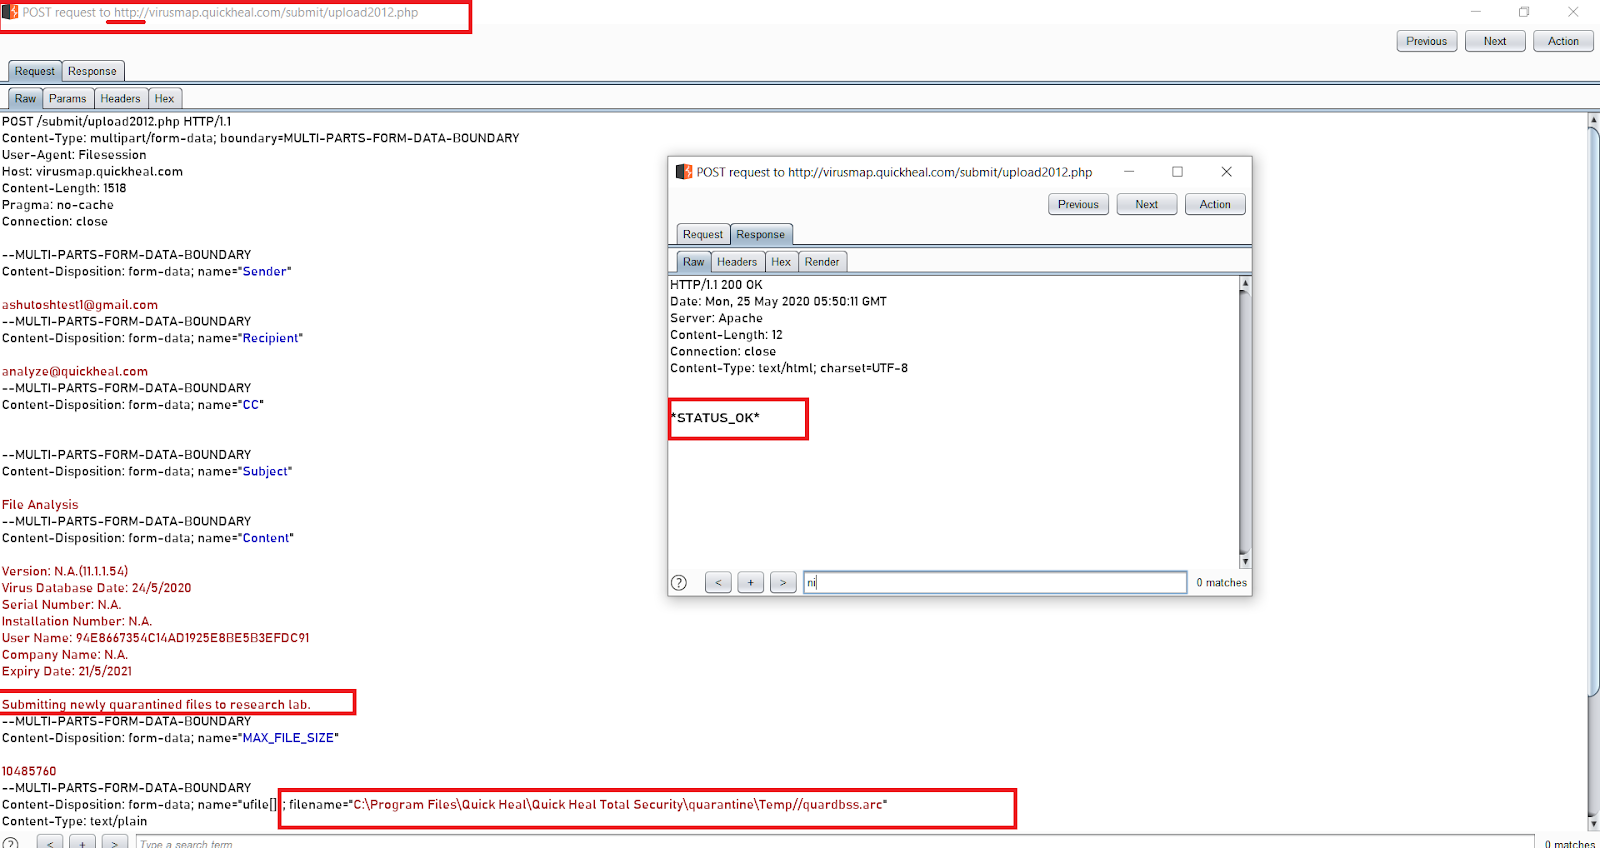
Task: Click the 'Host: virusmap.quickheal.com' header line
Action: click(92, 172)
